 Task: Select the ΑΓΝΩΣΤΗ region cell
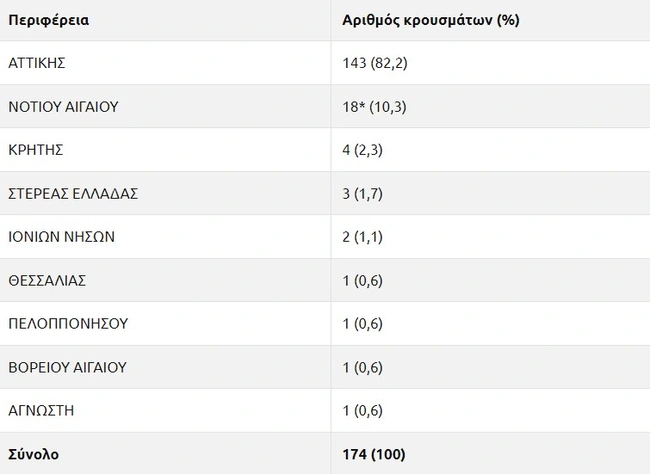[x=40, y=410]
